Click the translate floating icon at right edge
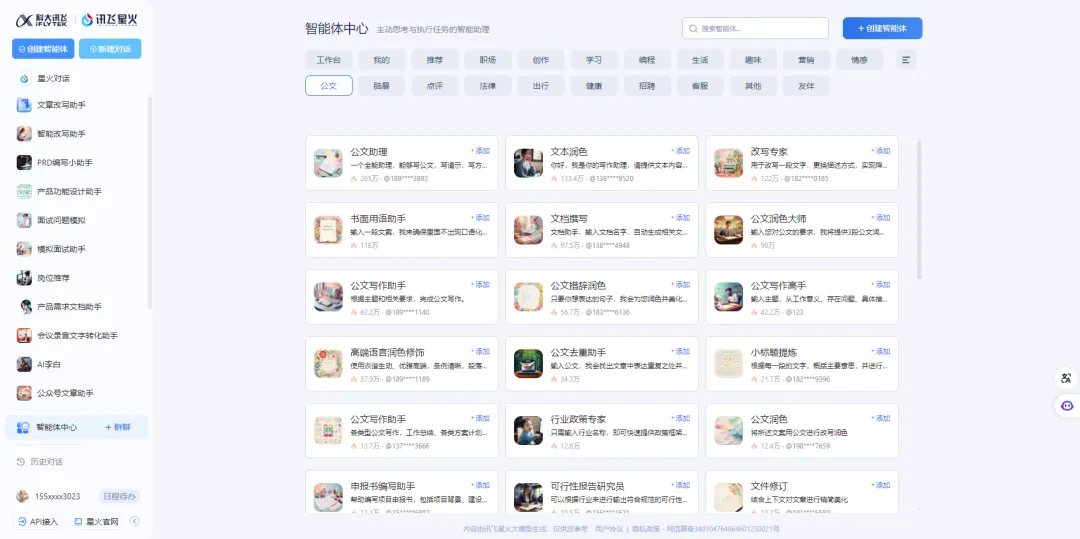The height and width of the screenshot is (539, 1080). [x=1066, y=378]
